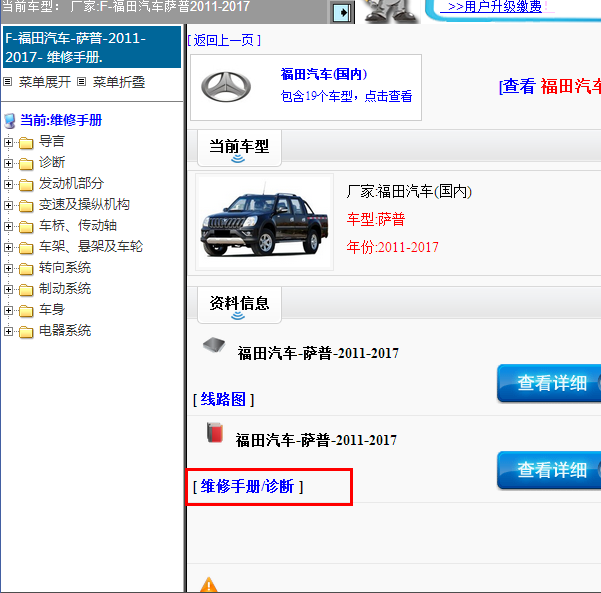Expand the 变速及操纵机构 tree node
601x593 pixels.
click(8, 205)
